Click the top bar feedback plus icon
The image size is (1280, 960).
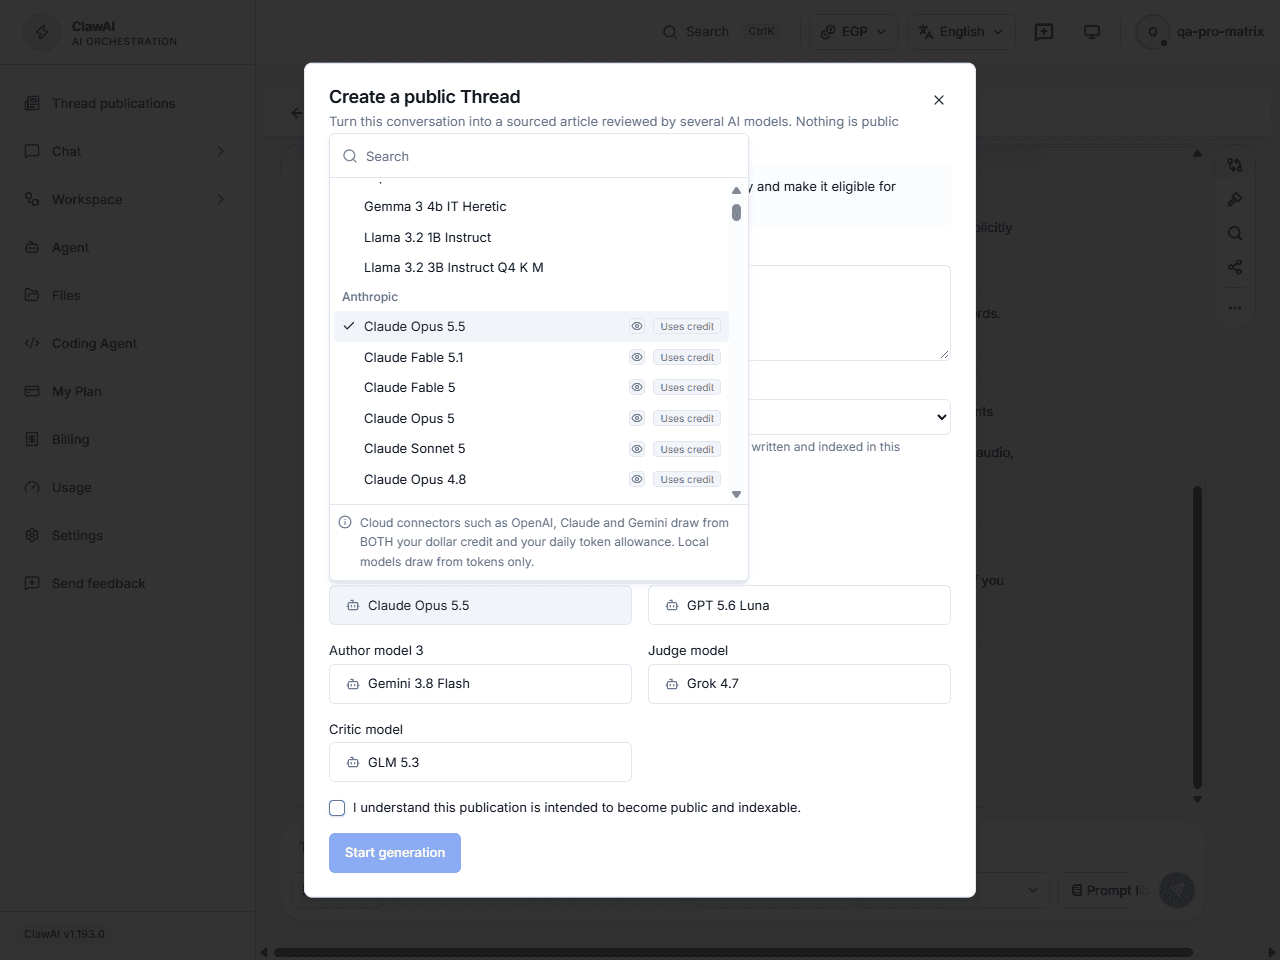point(1044,32)
